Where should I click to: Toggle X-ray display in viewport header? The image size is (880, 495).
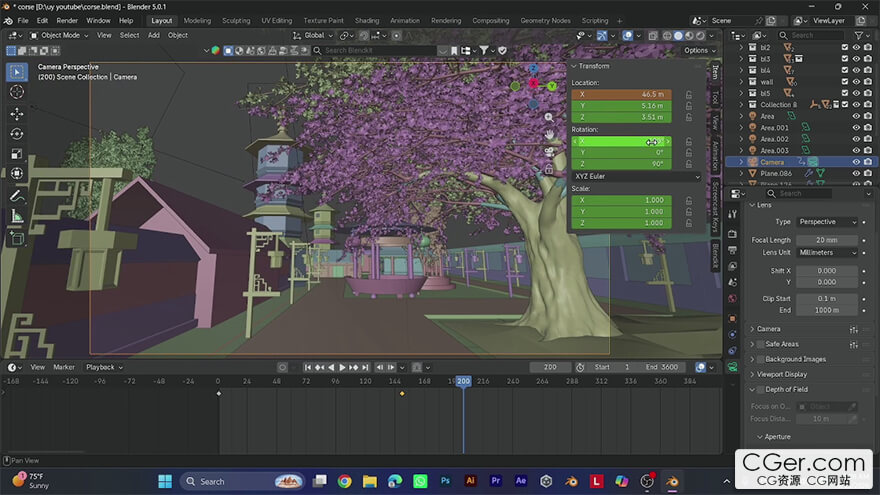click(x=652, y=35)
